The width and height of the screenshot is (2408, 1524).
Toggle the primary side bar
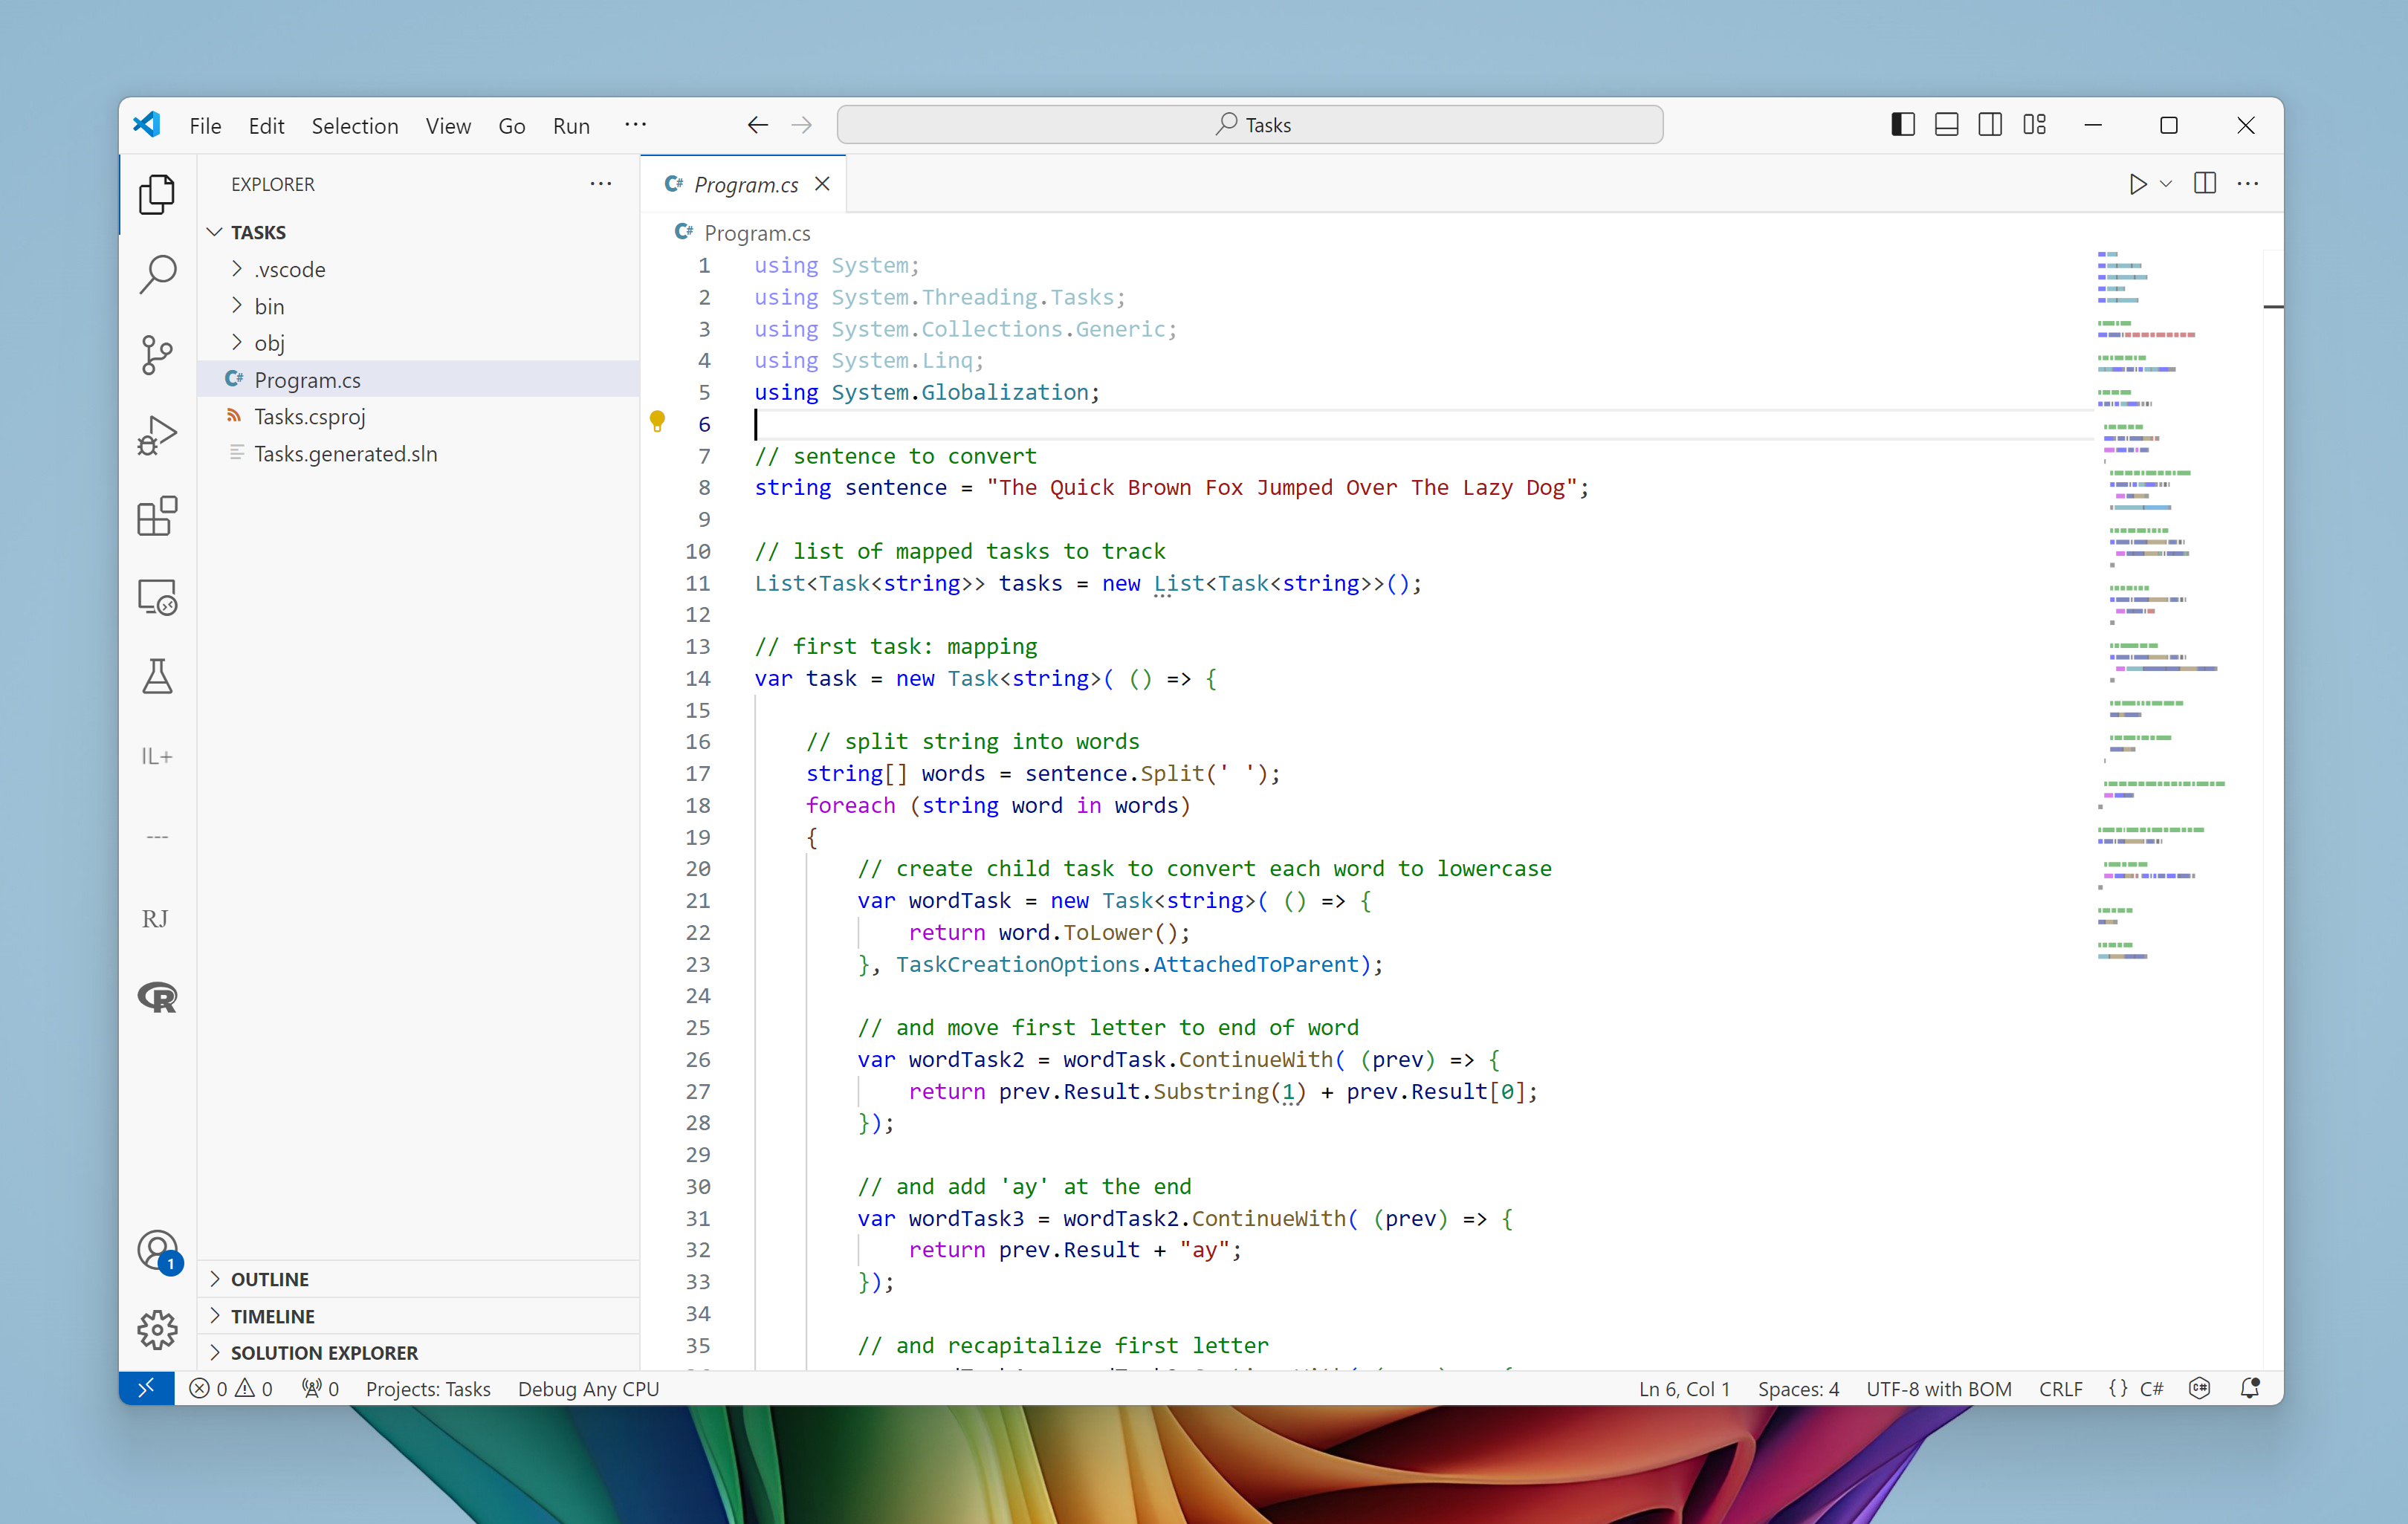pos(1902,125)
